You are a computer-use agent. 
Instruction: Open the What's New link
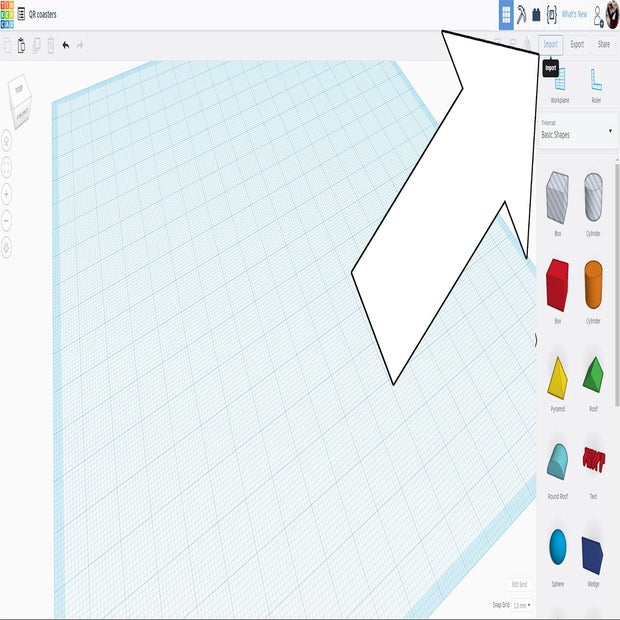[x=574, y=15]
